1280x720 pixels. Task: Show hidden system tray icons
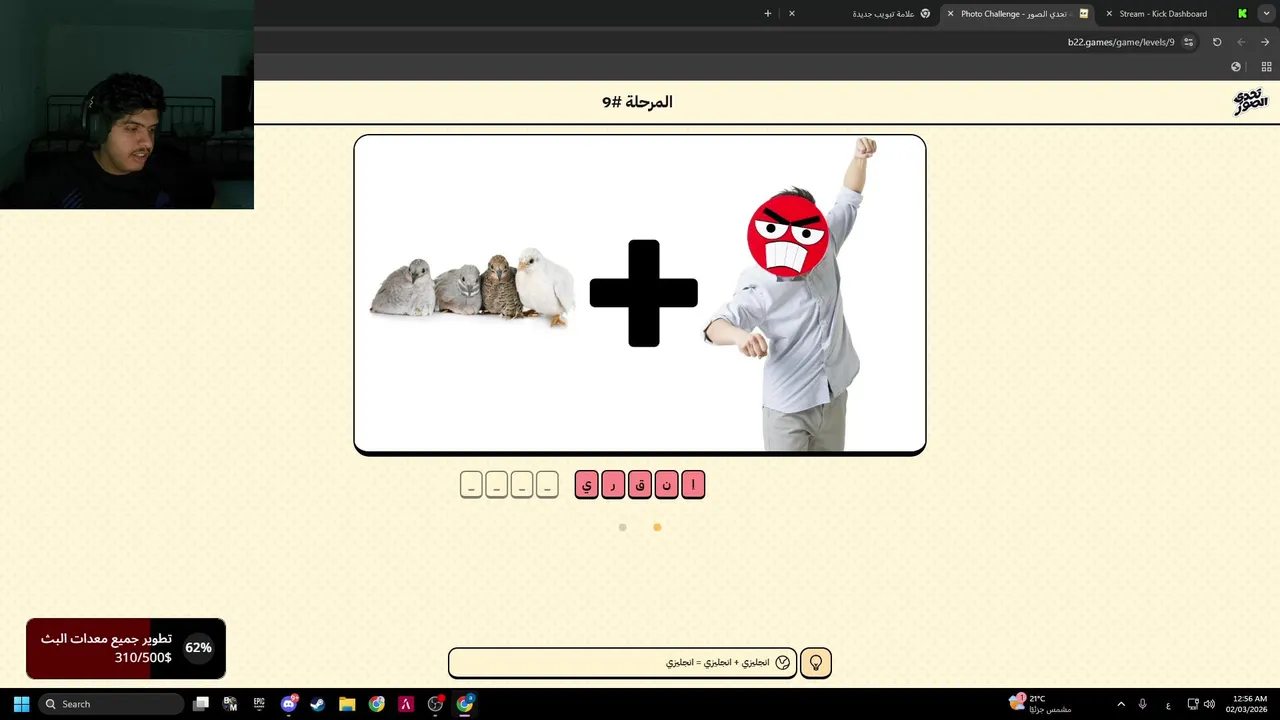tap(1121, 704)
